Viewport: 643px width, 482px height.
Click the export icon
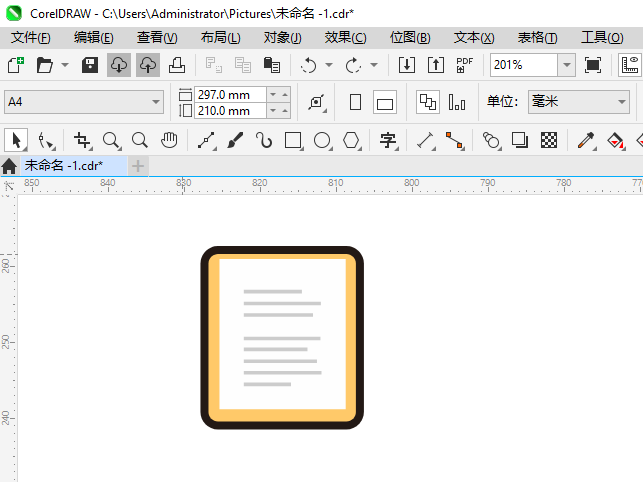click(x=436, y=65)
